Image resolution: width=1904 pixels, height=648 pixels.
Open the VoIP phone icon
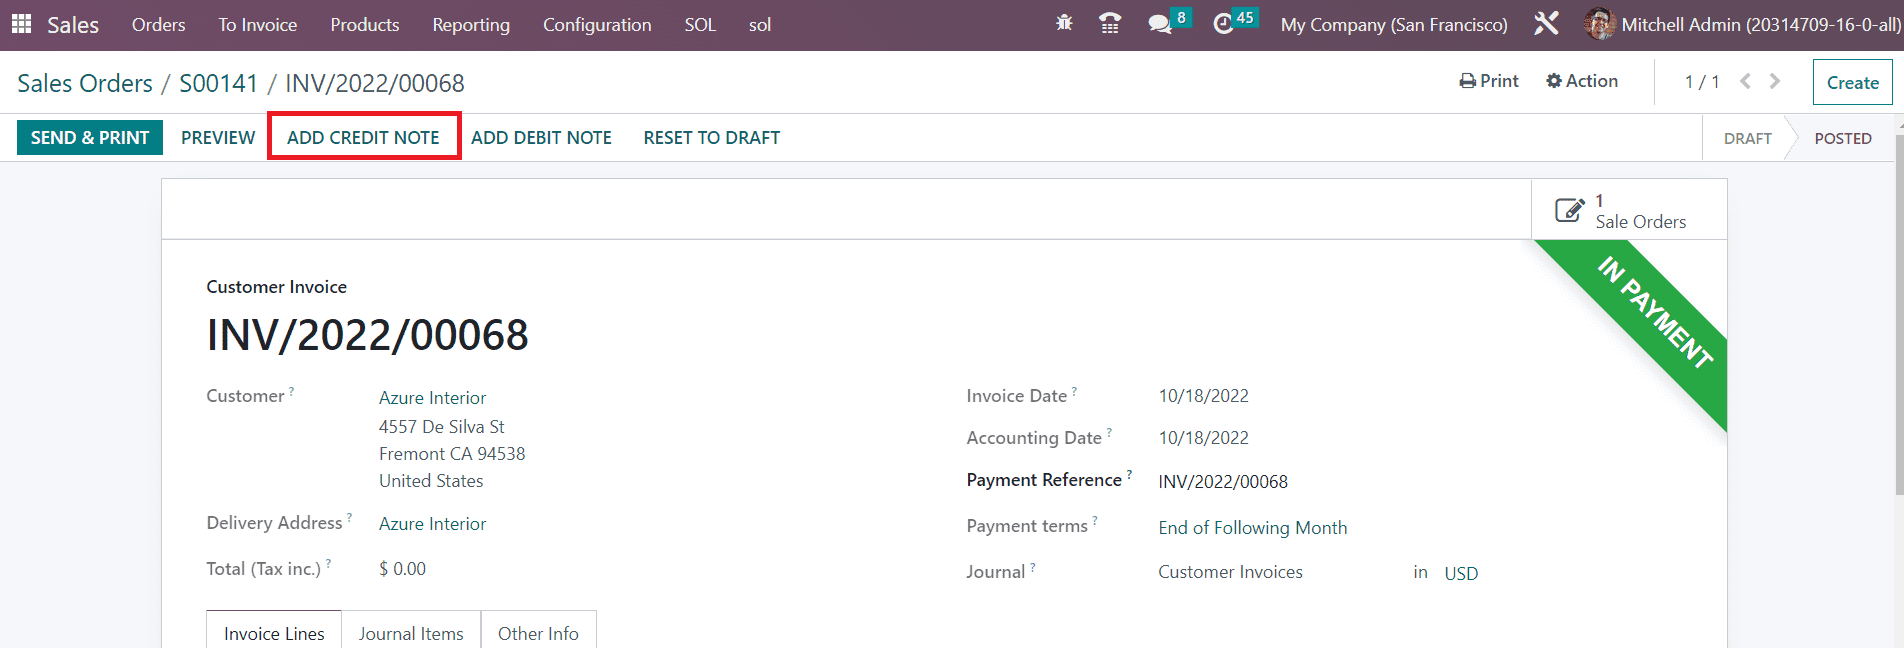pyautogui.click(x=1109, y=24)
